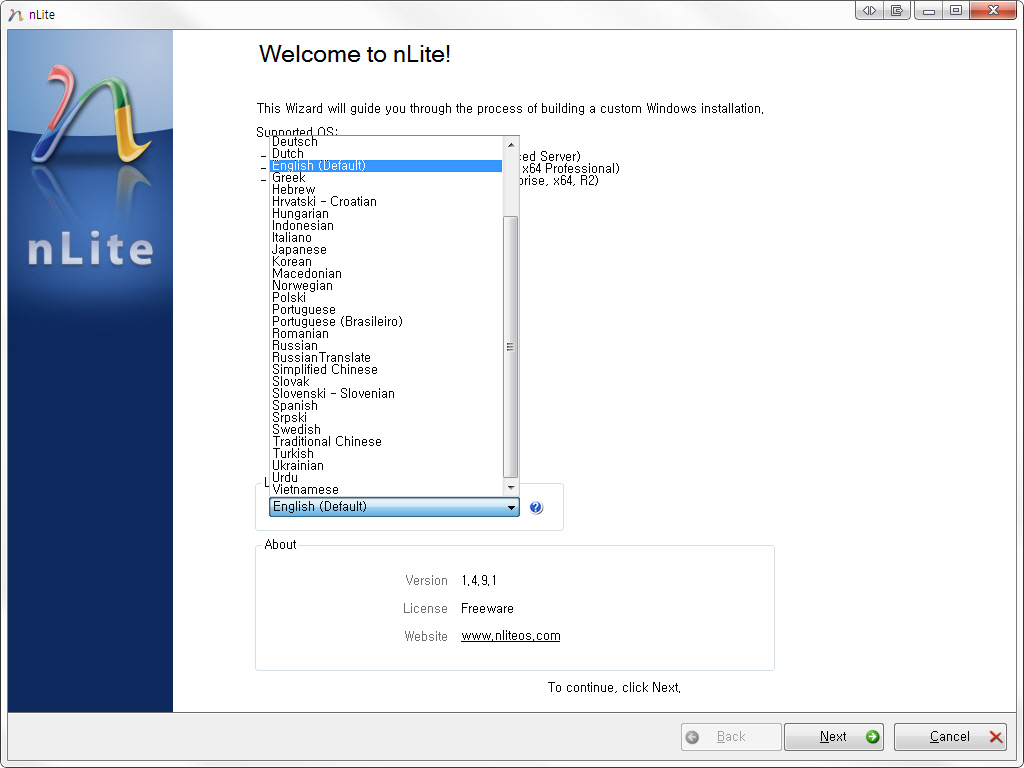Click the Cancel button
This screenshot has width=1024, height=768.
[950, 737]
